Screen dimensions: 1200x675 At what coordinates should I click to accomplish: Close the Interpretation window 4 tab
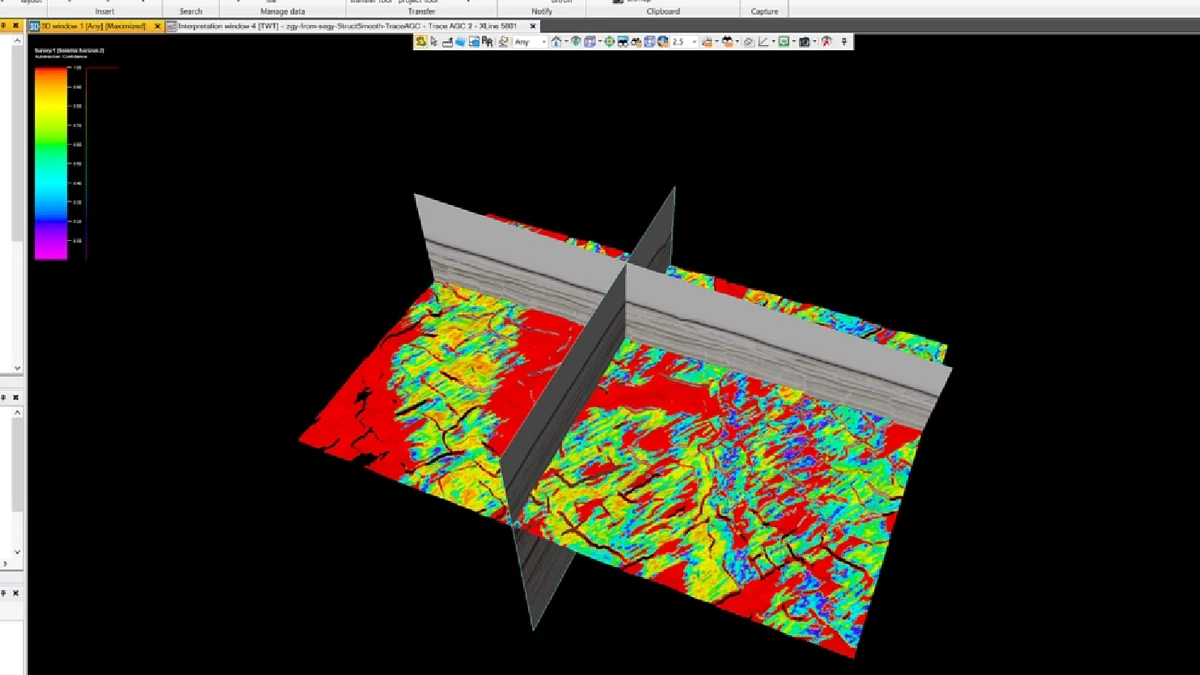click(x=533, y=26)
